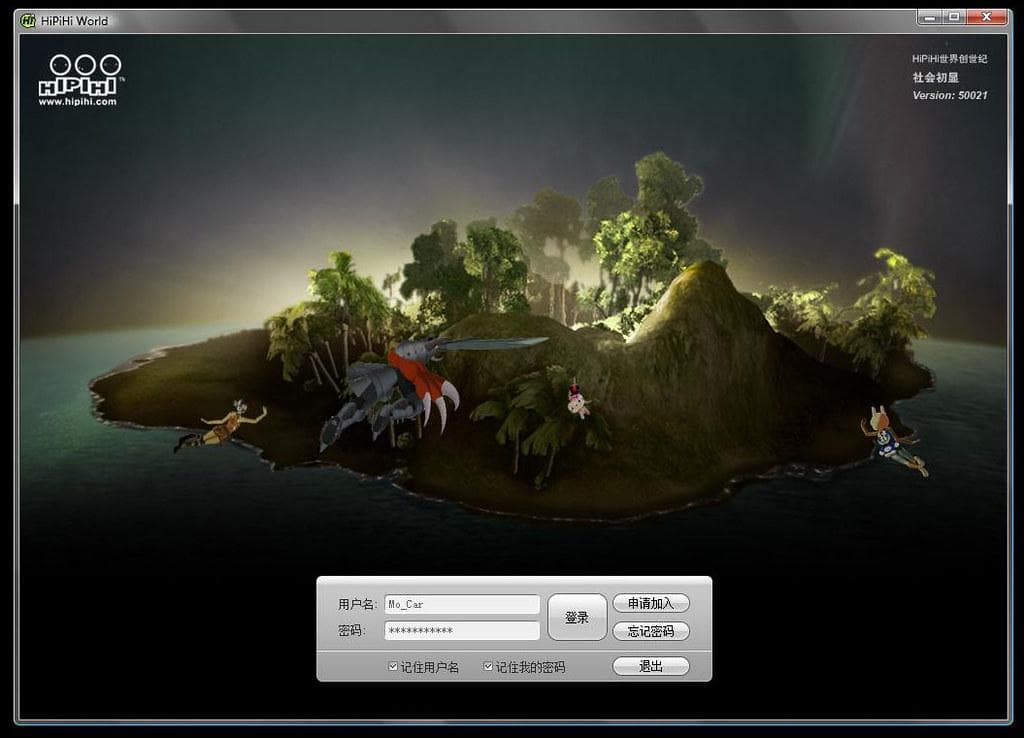Click the floating avatar on the right side
Viewport: 1024px width, 738px height.
click(x=888, y=437)
